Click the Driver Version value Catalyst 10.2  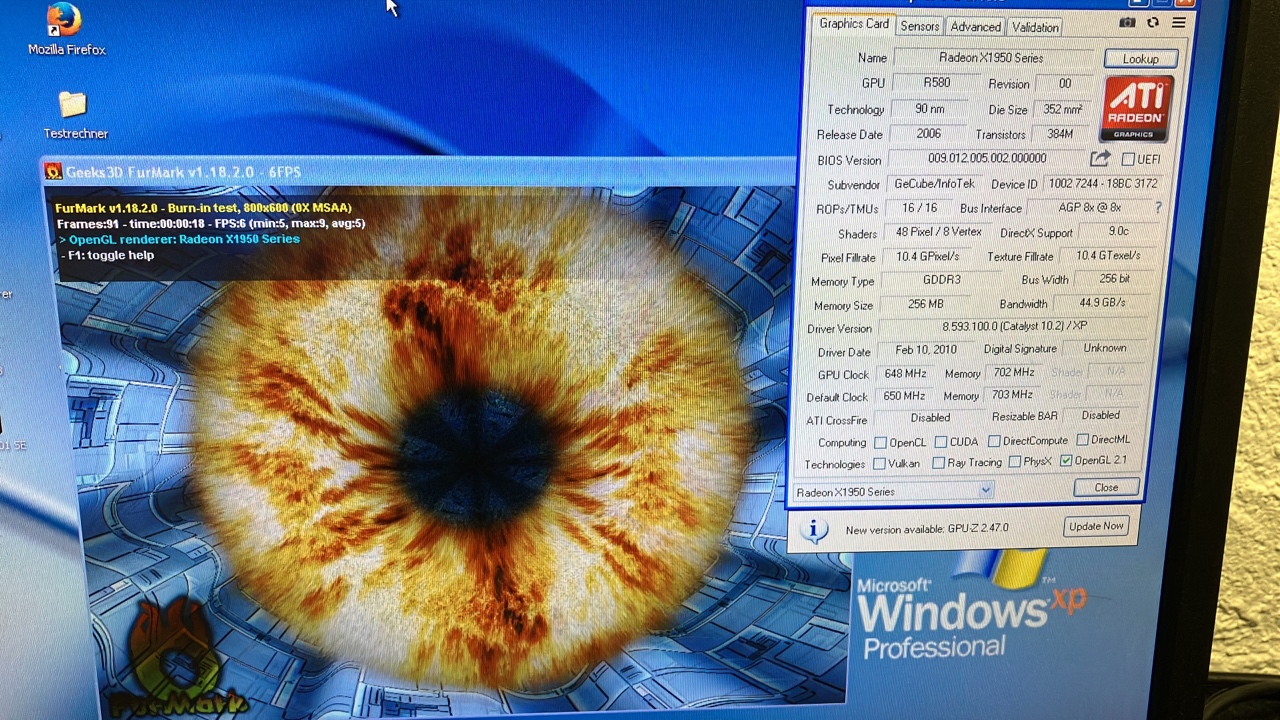1014,326
